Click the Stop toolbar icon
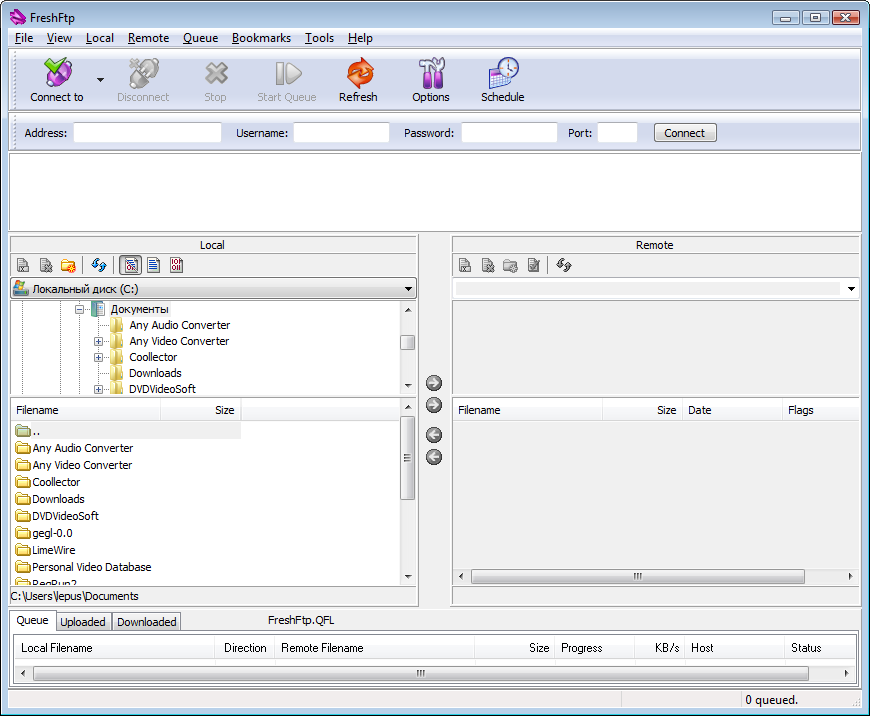This screenshot has height=716, width=870. click(216, 73)
